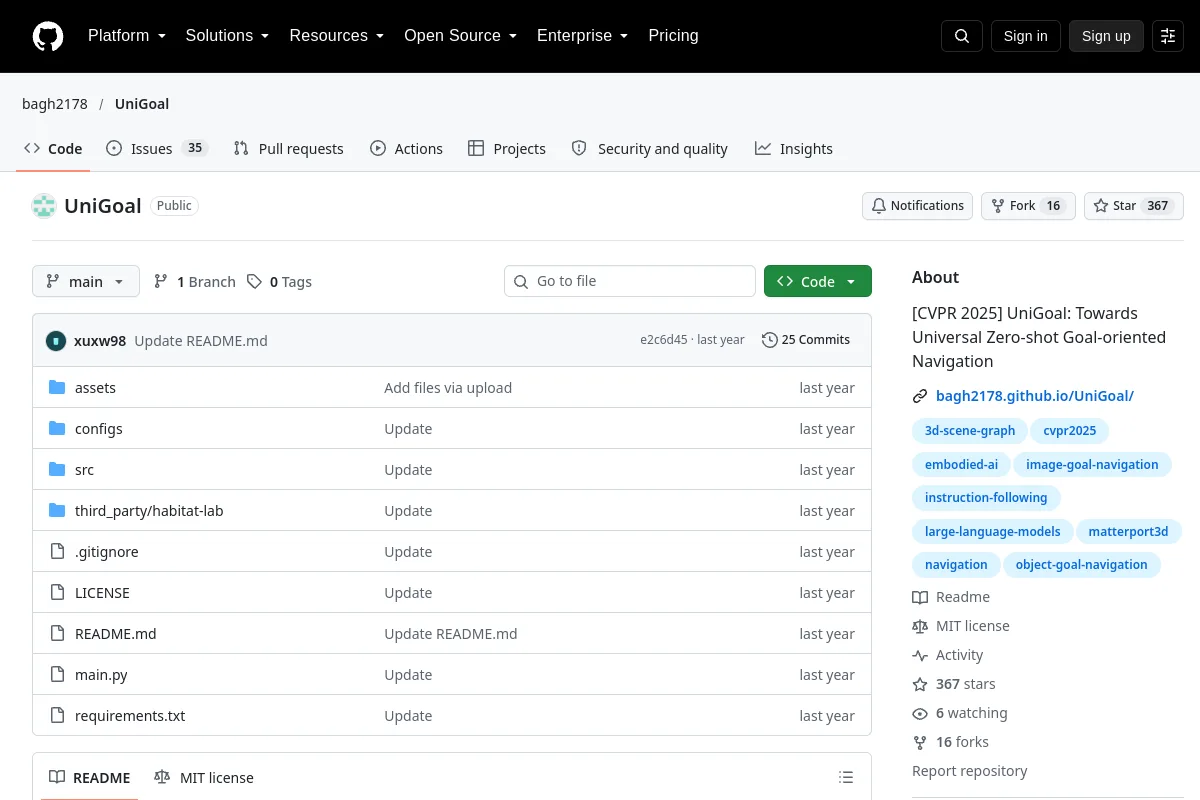Image resolution: width=1200 pixels, height=800 pixels.
Task: Open 0 Tags list
Action: click(x=280, y=282)
